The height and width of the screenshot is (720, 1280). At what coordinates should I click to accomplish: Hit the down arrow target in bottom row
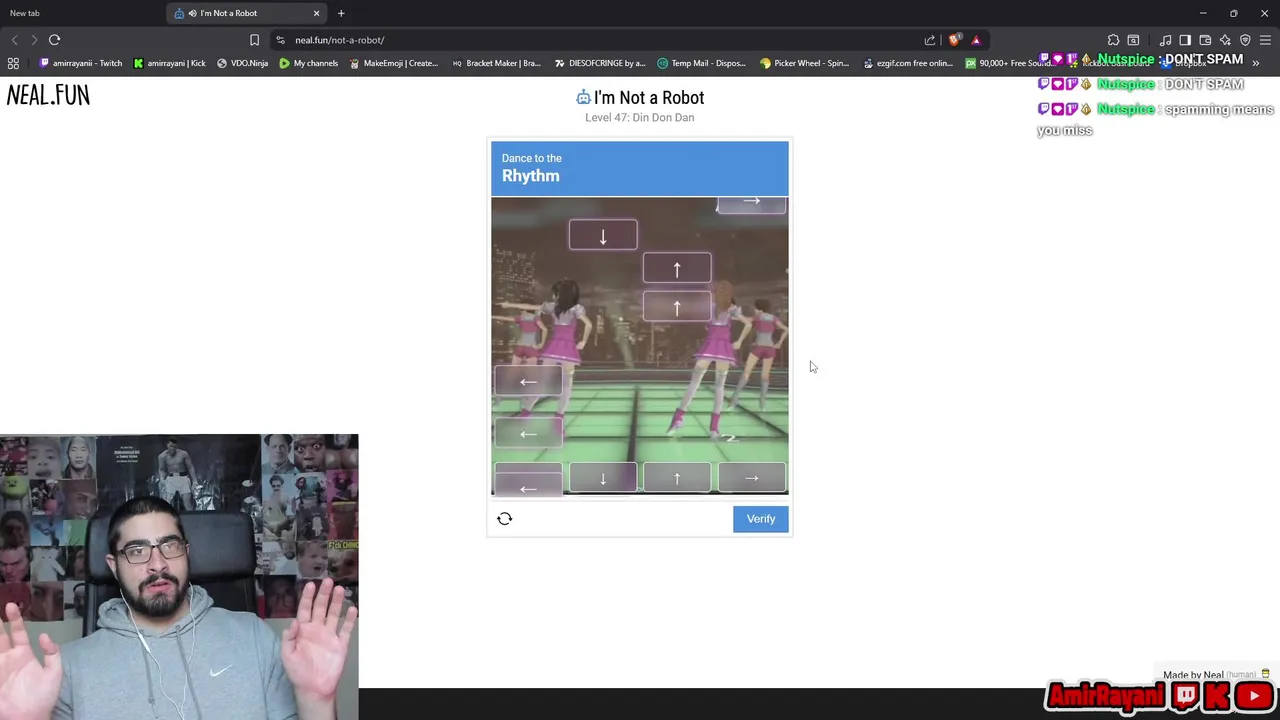click(603, 478)
